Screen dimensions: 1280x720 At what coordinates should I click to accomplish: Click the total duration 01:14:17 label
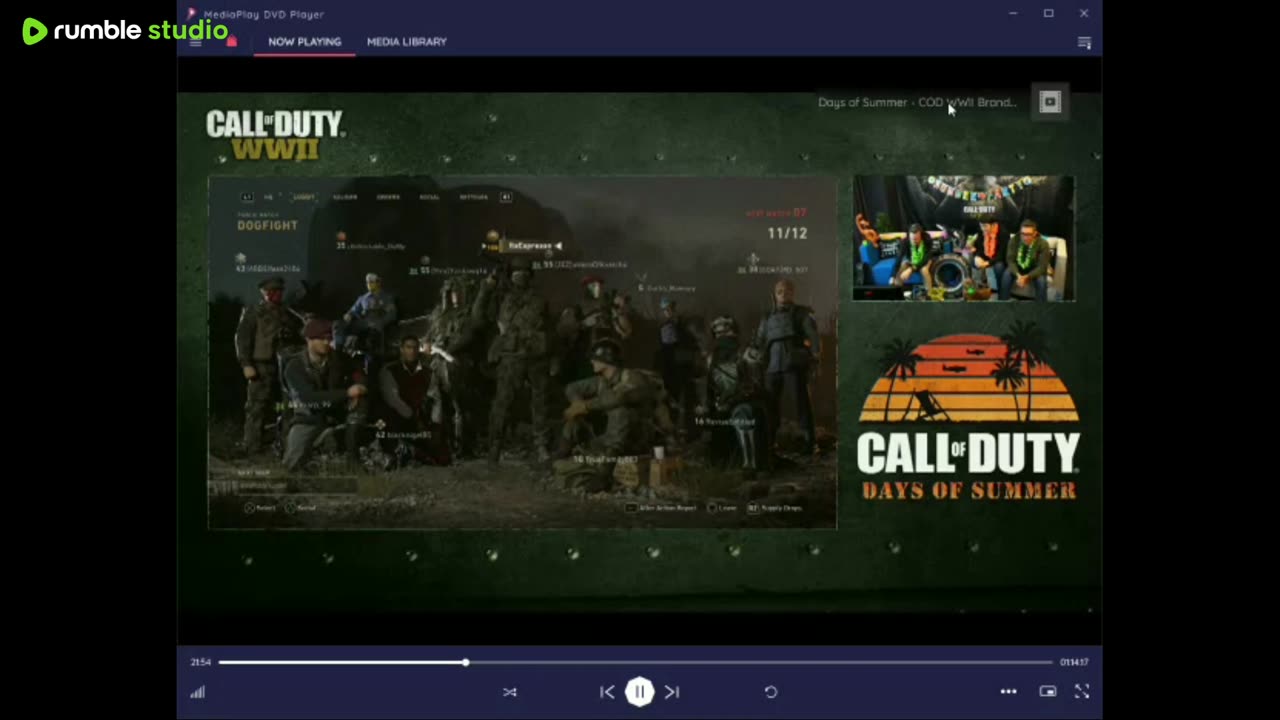click(x=1075, y=662)
